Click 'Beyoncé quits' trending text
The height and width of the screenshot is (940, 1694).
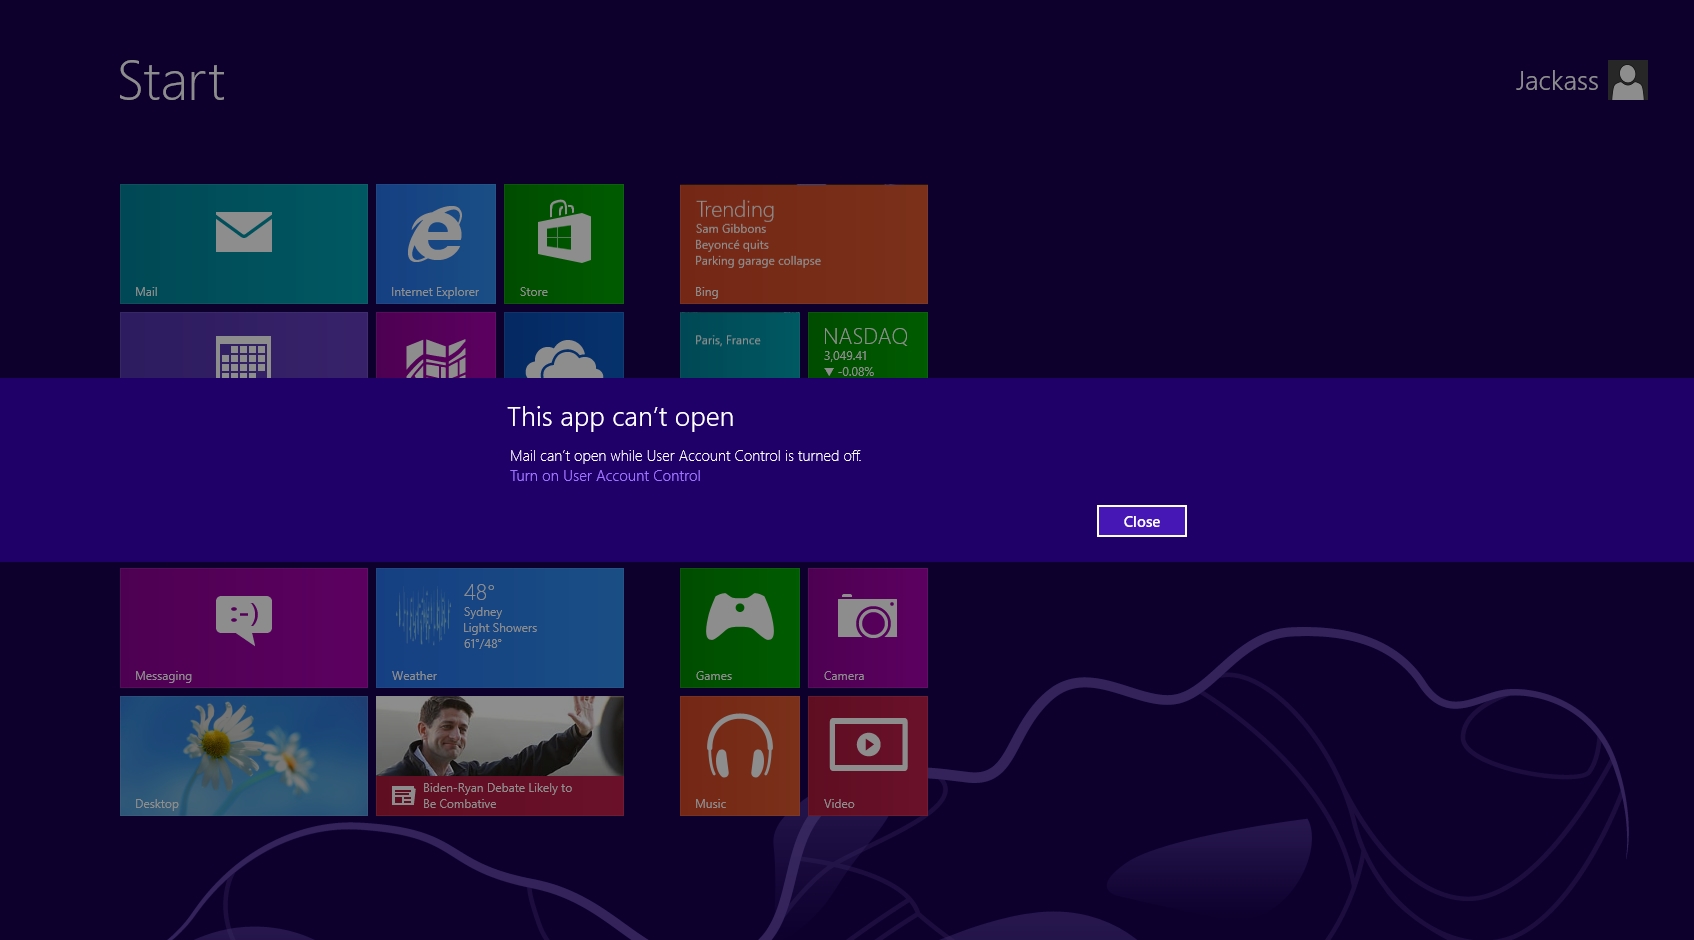732,245
